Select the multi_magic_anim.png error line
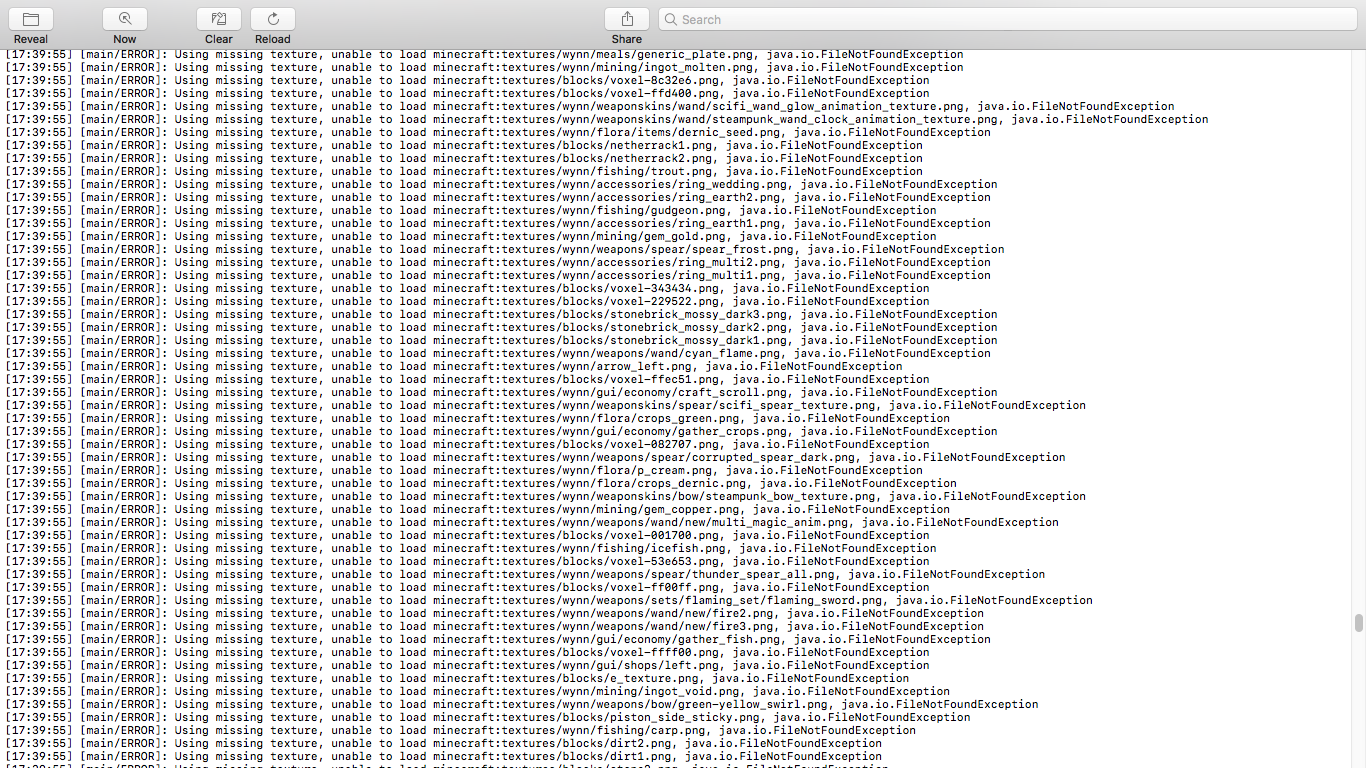 pos(532,523)
